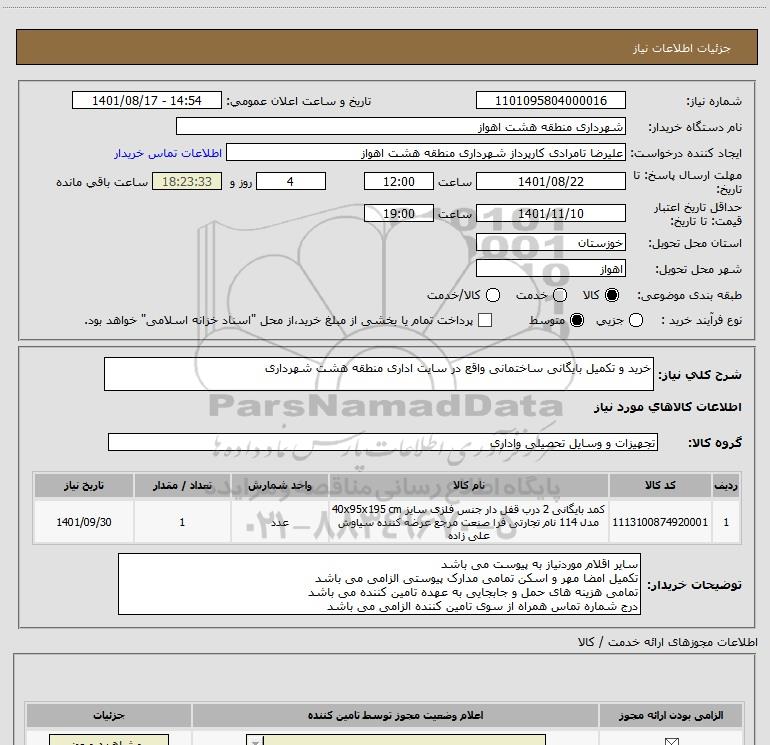Click the row number 1 cell

(726, 522)
